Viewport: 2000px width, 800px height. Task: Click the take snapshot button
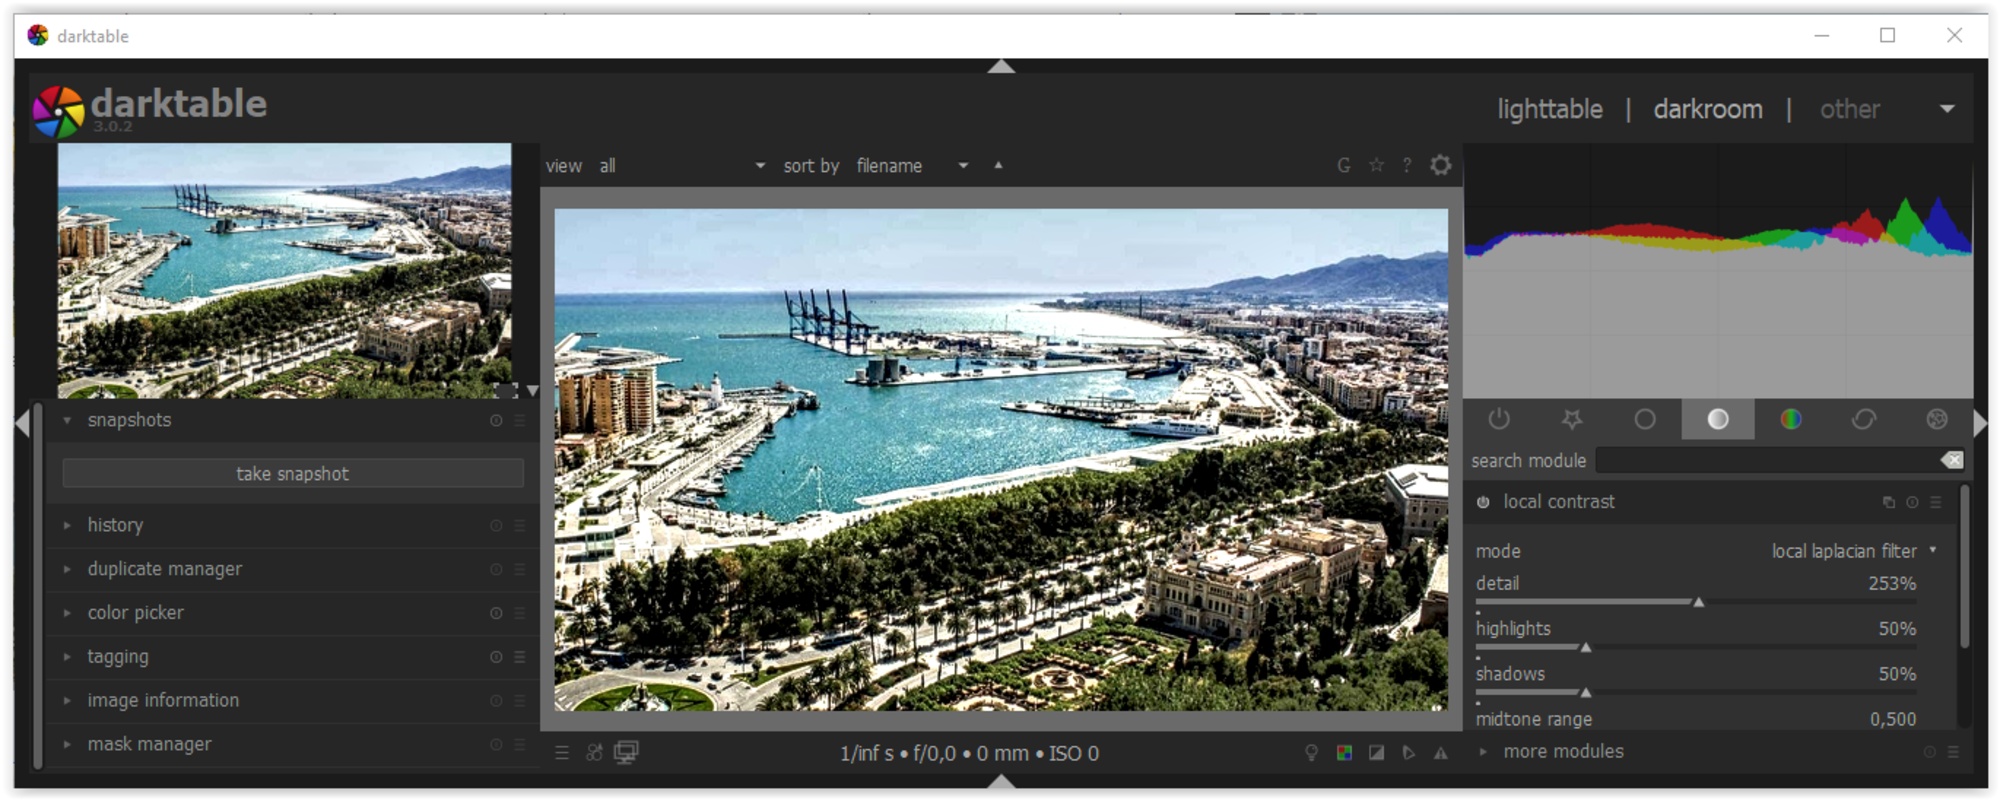point(292,474)
